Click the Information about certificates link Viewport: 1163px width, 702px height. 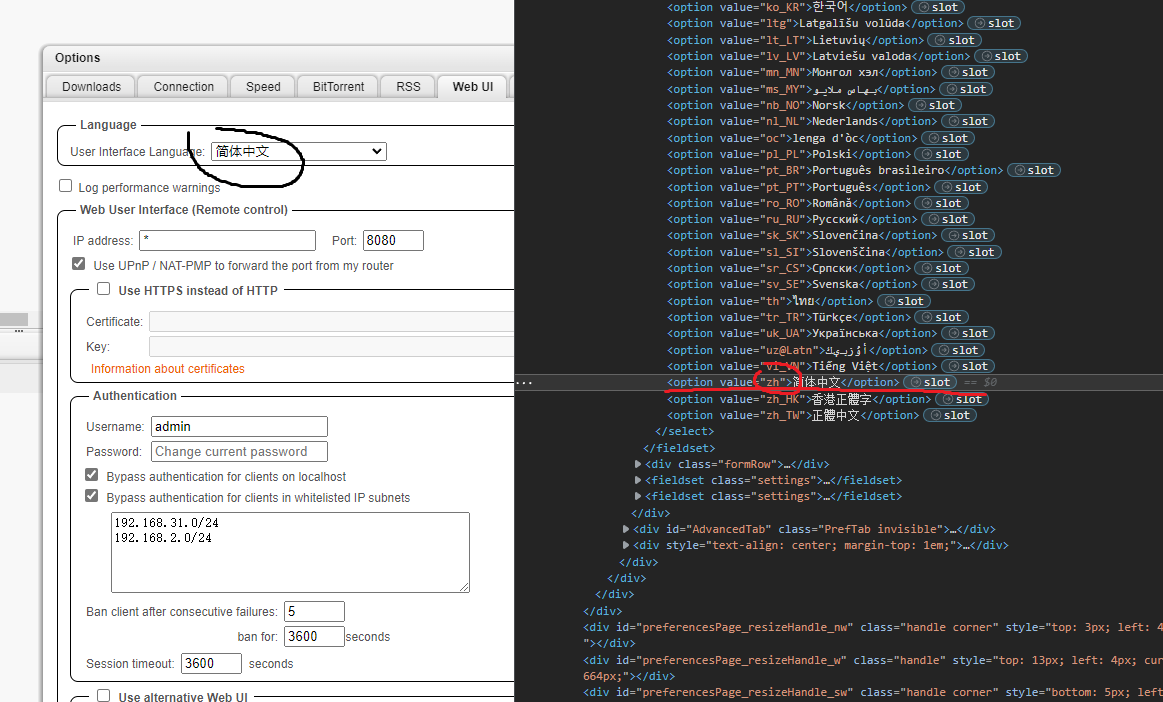point(167,368)
